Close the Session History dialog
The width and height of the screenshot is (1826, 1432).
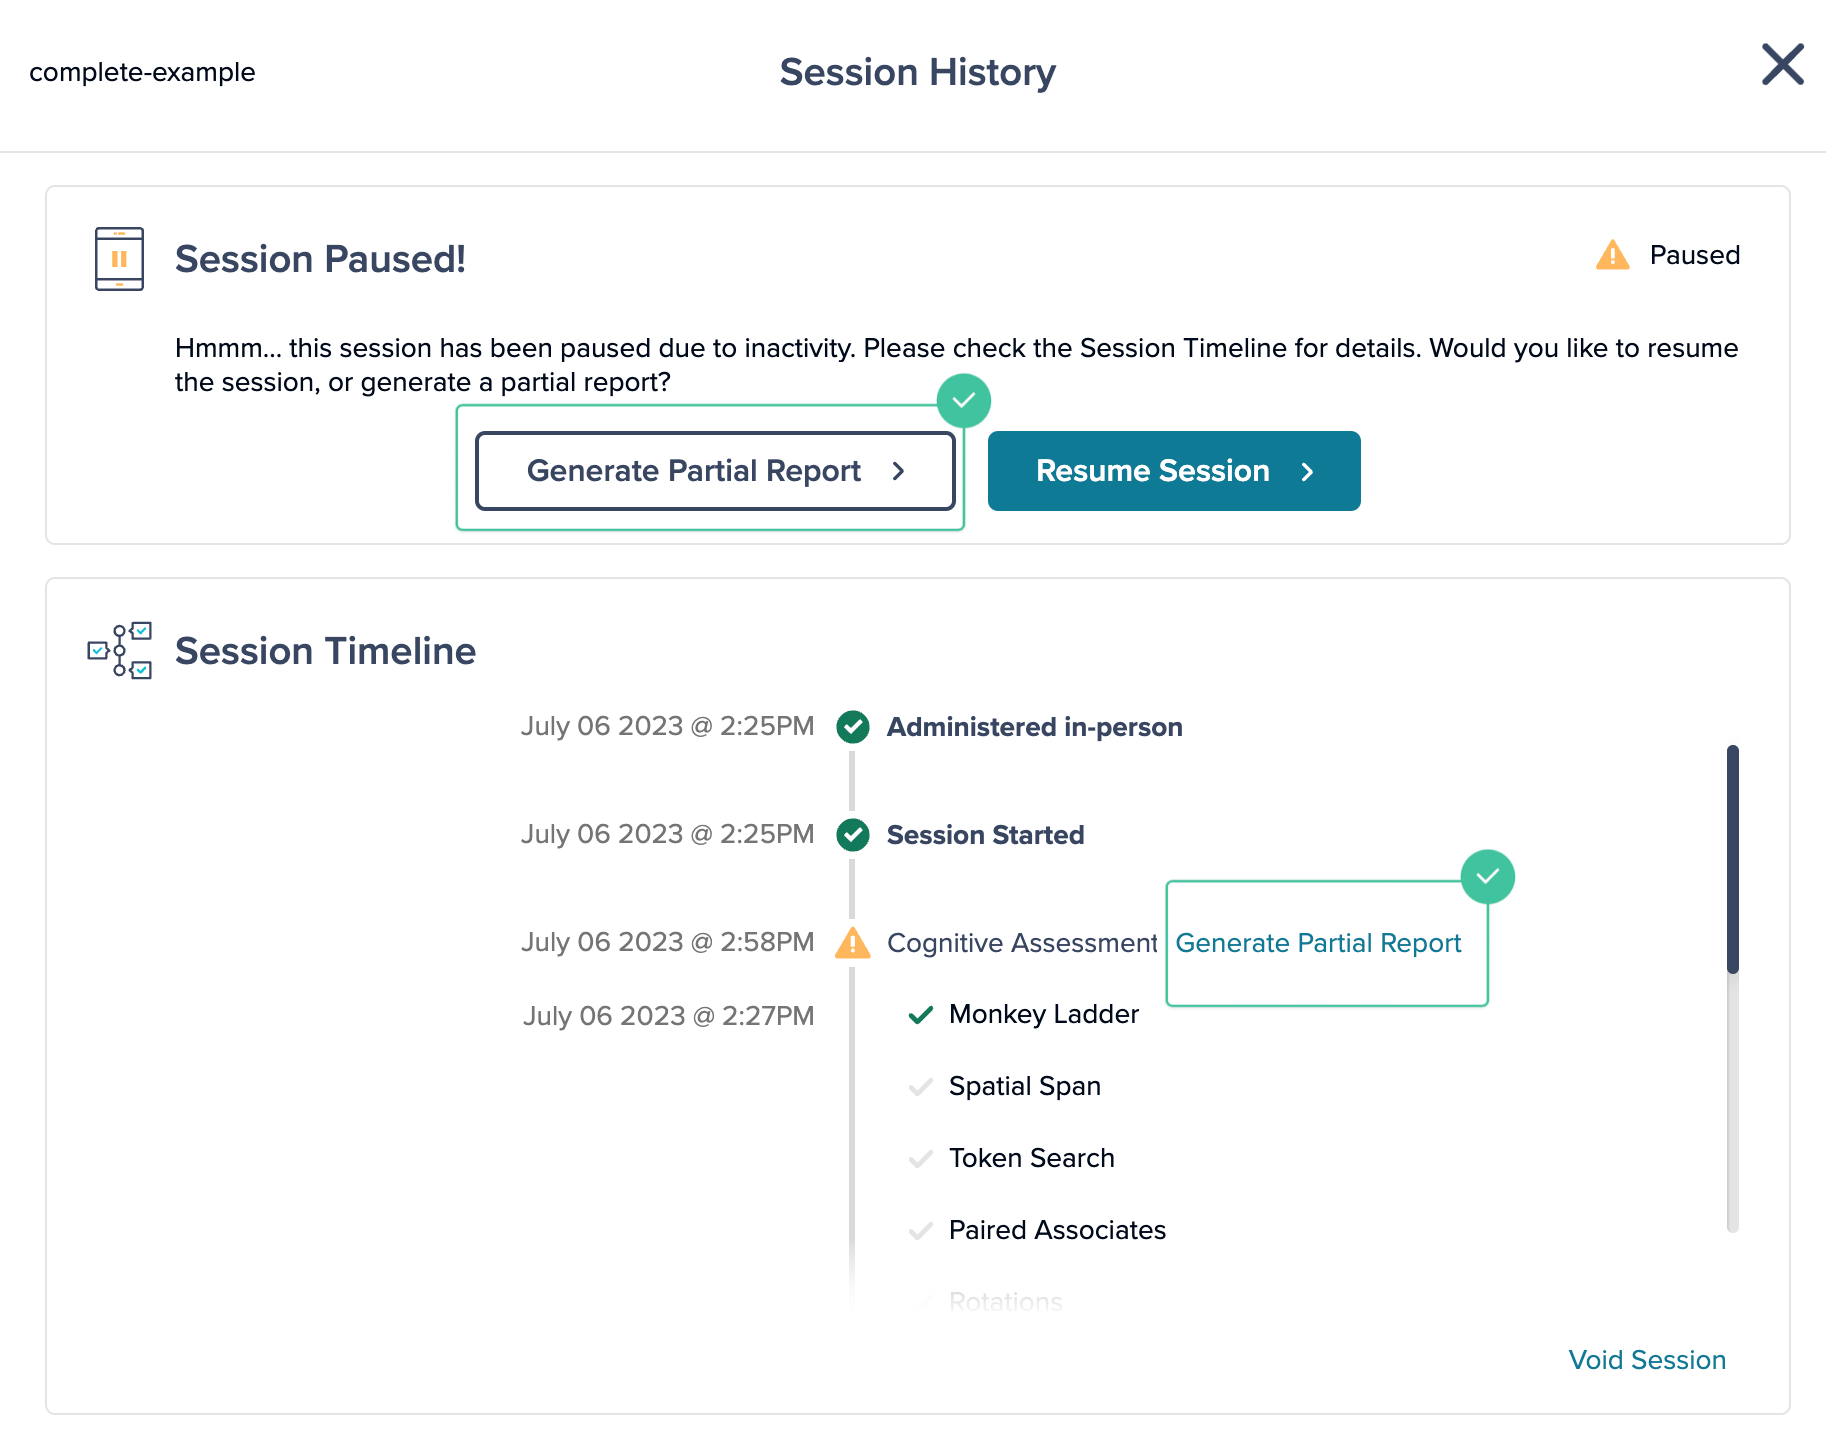[x=1782, y=65]
